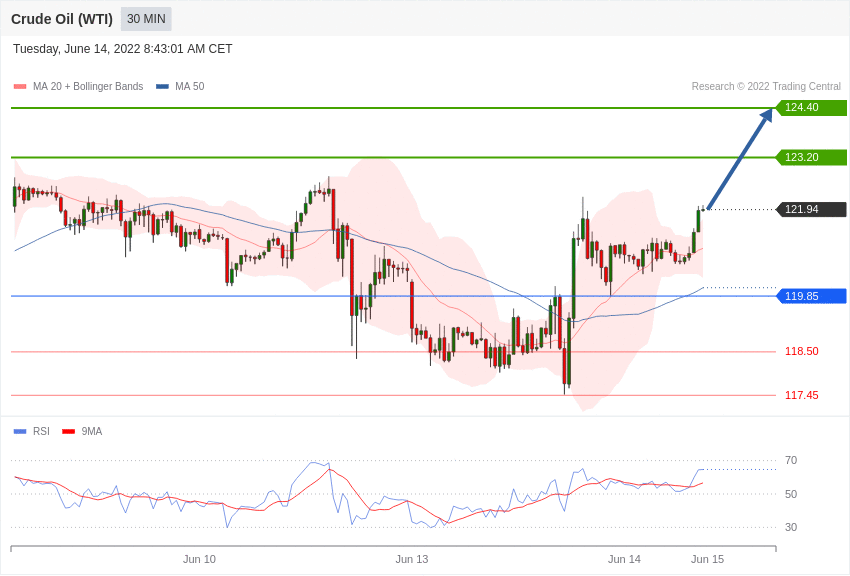Click the 119.85 pivot price label
Viewport: 850px width, 576px height.
click(x=812, y=296)
